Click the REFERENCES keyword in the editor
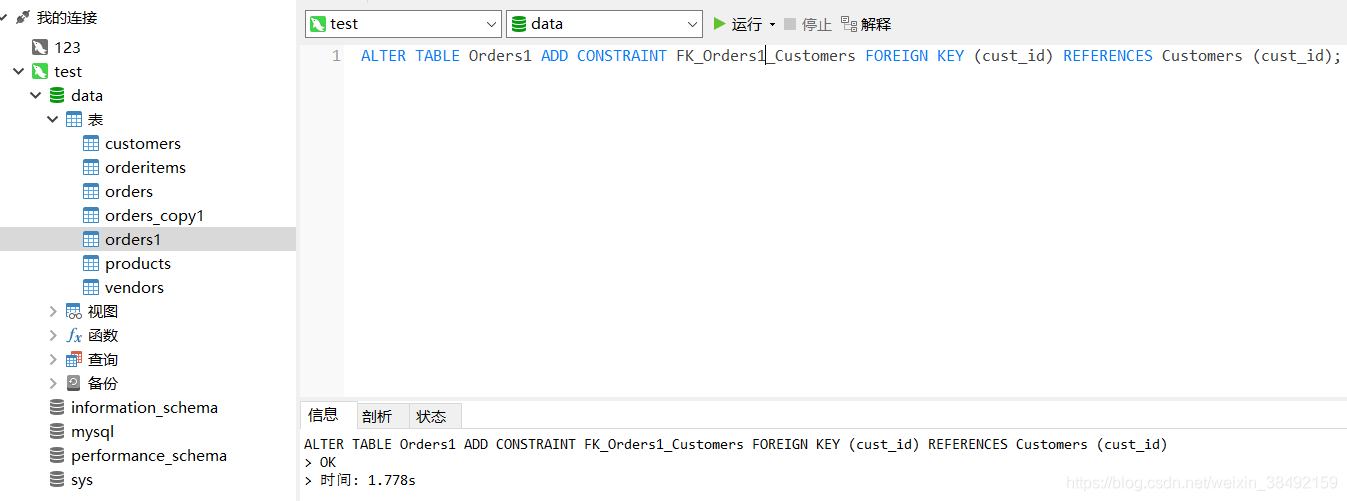Screen dimensions: 1347x501 point(1108,56)
